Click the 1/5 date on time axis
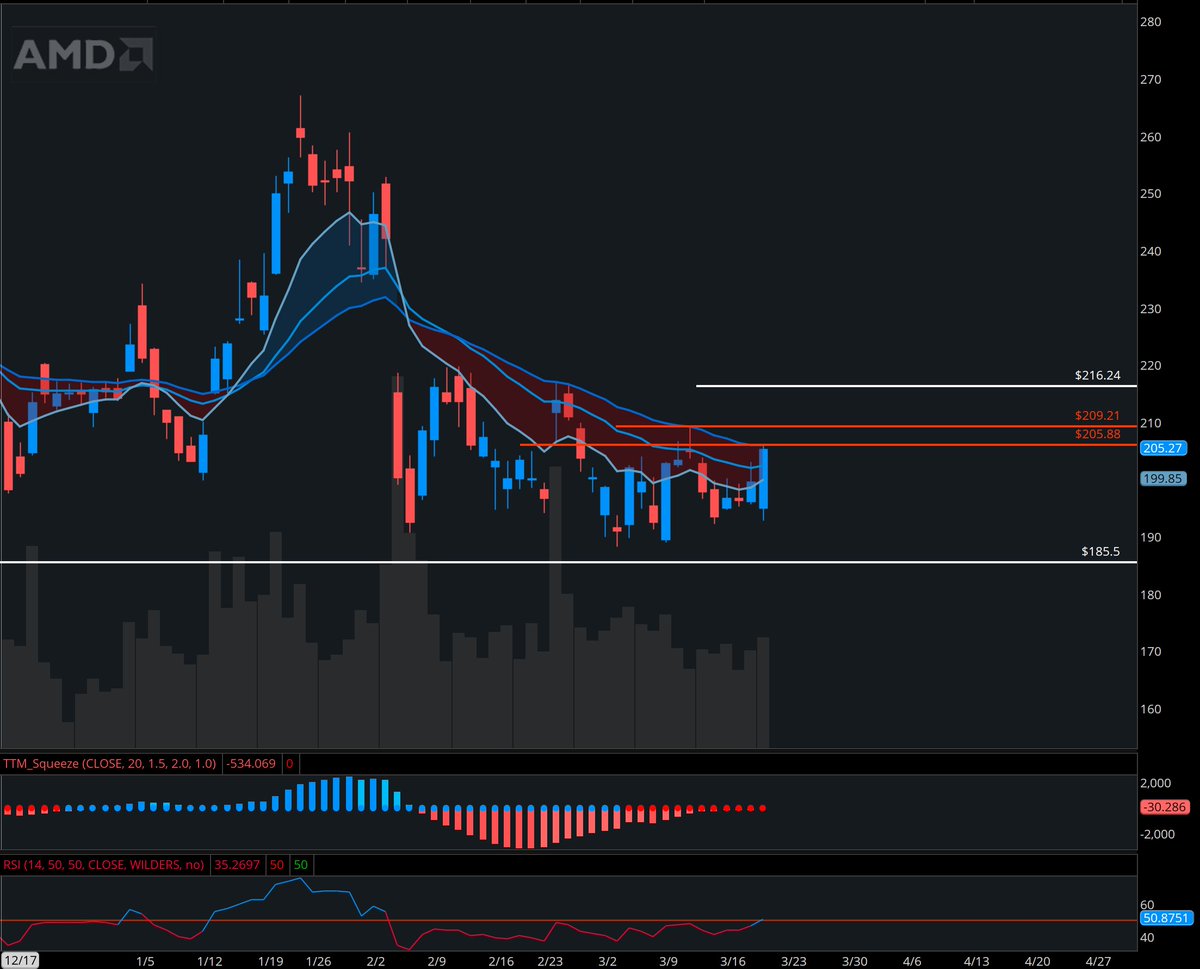 [145, 960]
